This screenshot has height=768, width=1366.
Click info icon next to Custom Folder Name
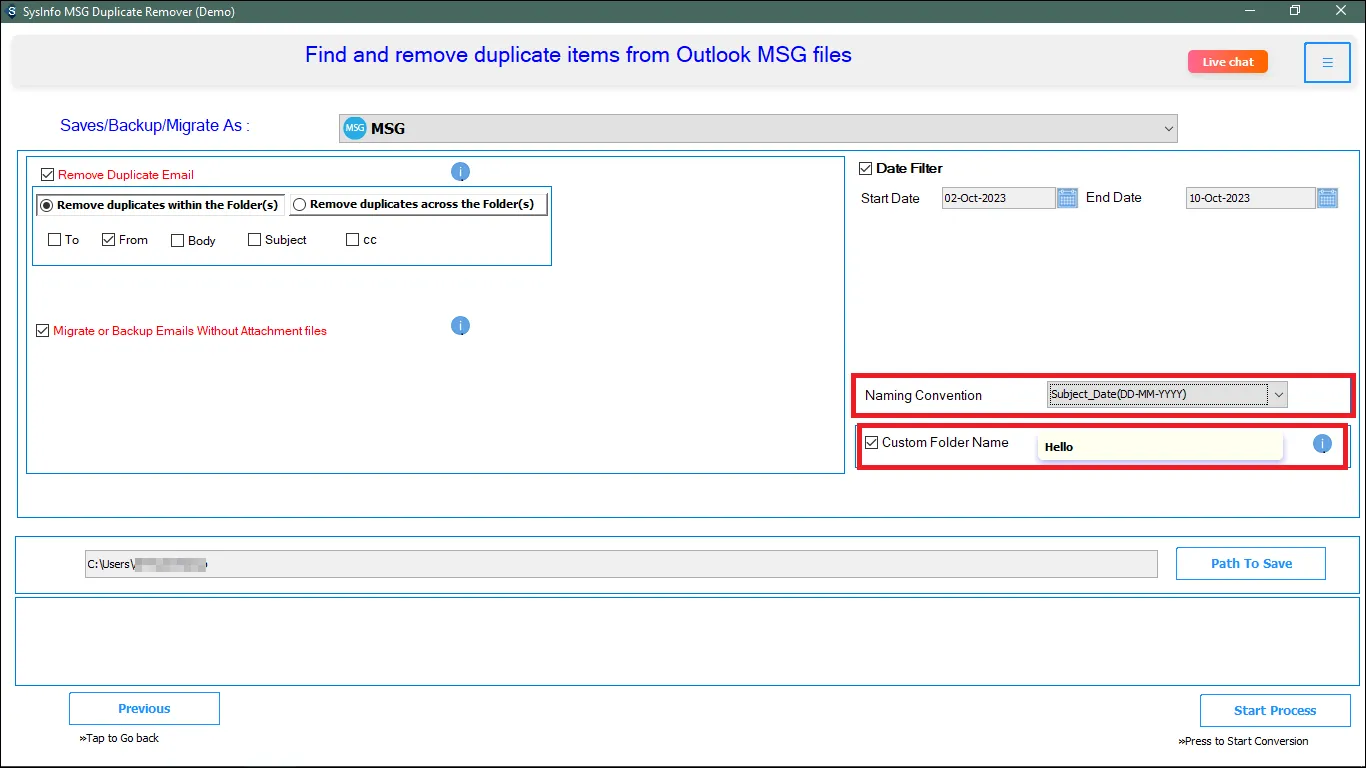(1322, 444)
